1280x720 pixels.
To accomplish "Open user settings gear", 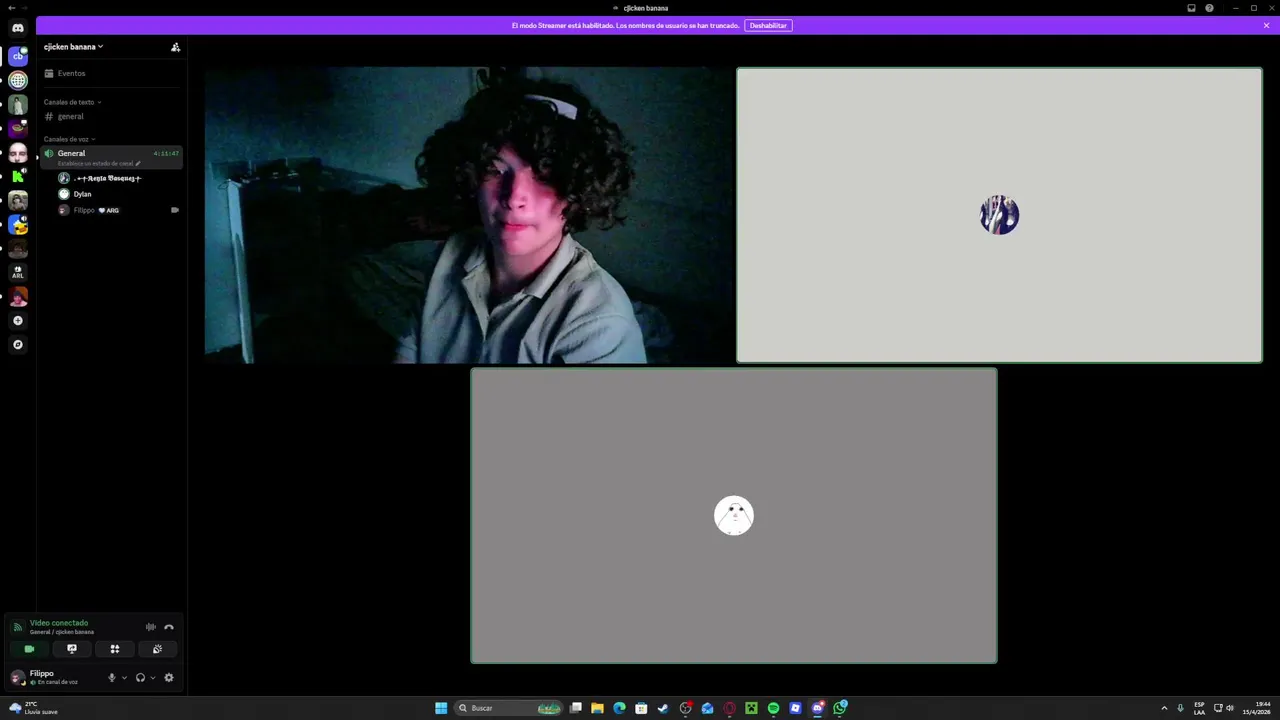I will click(169, 677).
